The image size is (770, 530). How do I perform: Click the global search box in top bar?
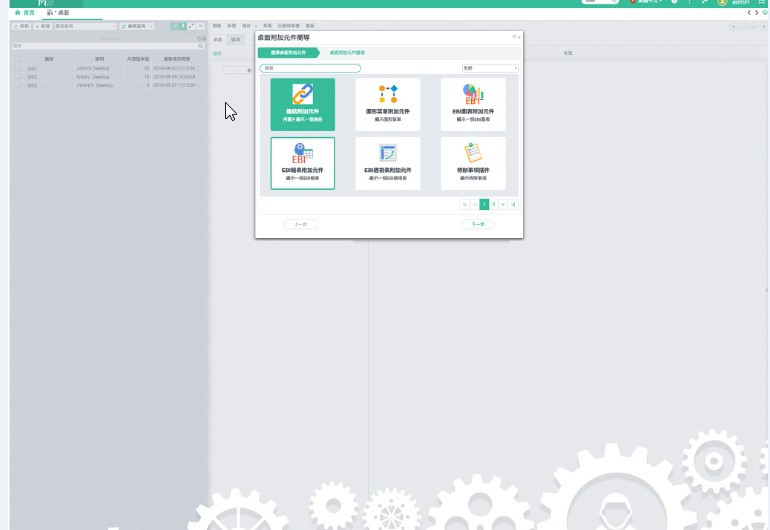(600, 1)
